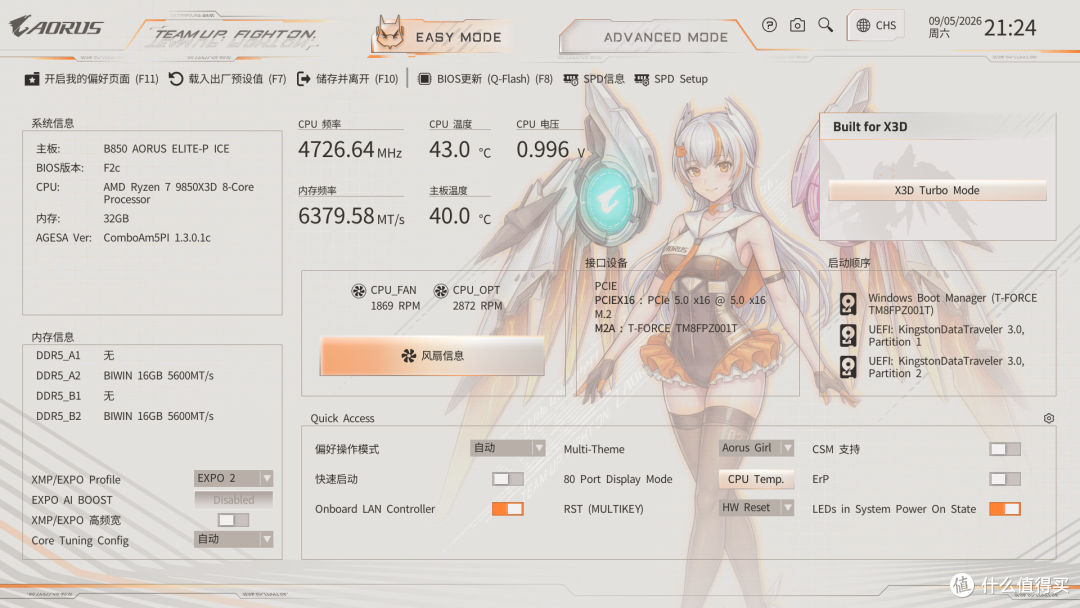
Task: Click the CPU Temp. display mode button
Action: pyautogui.click(x=756, y=479)
